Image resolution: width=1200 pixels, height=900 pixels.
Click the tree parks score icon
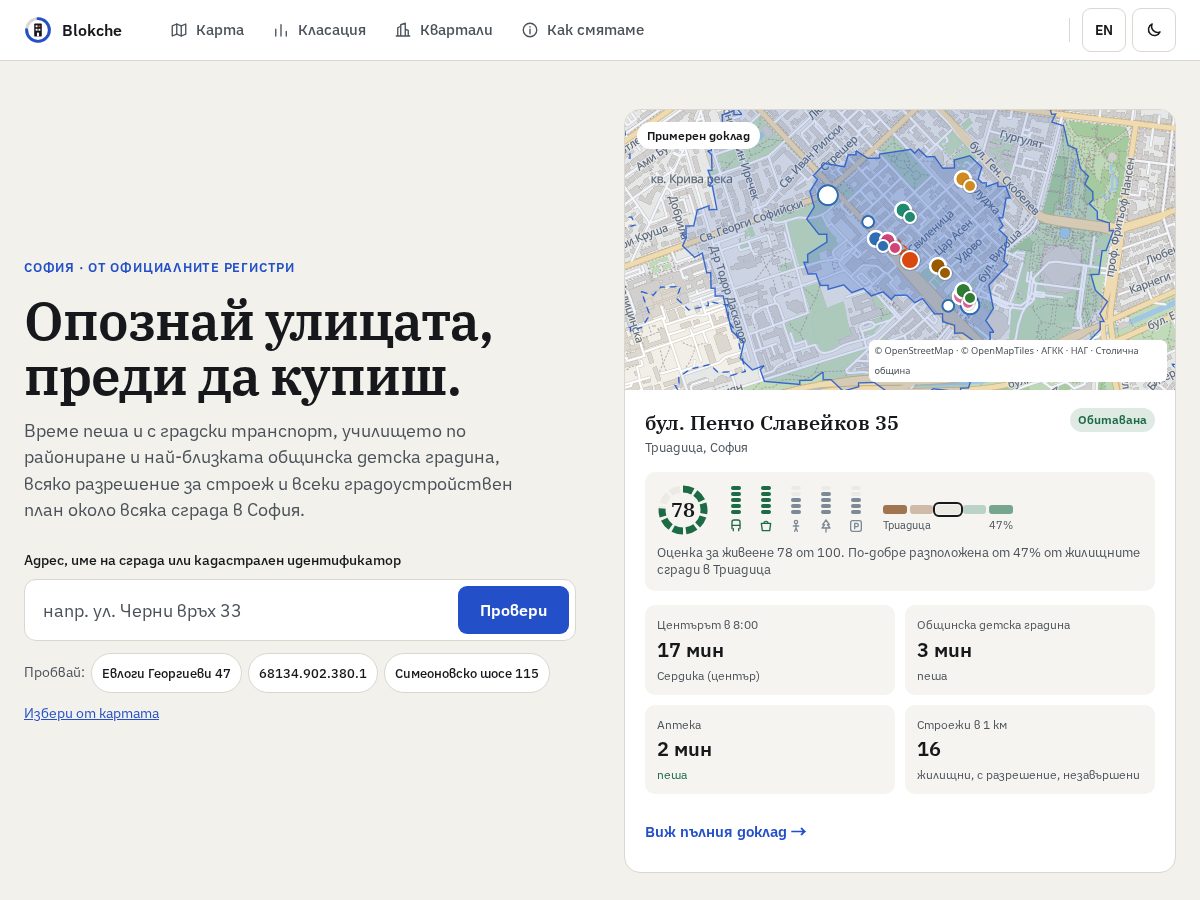tap(826, 525)
